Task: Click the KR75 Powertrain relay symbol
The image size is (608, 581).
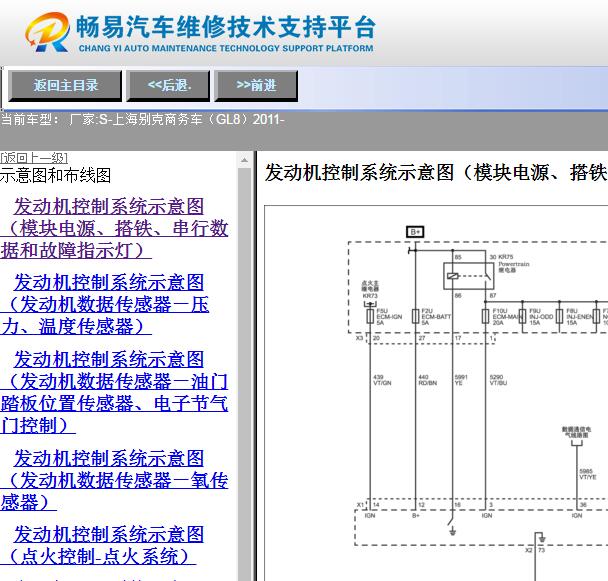Action: (468, 276)
